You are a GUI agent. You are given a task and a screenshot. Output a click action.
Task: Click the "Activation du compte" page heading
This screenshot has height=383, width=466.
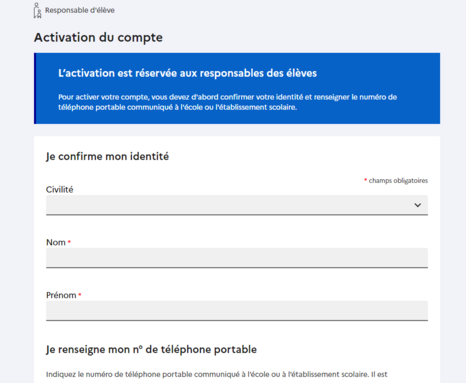click(x=98, y=37)
